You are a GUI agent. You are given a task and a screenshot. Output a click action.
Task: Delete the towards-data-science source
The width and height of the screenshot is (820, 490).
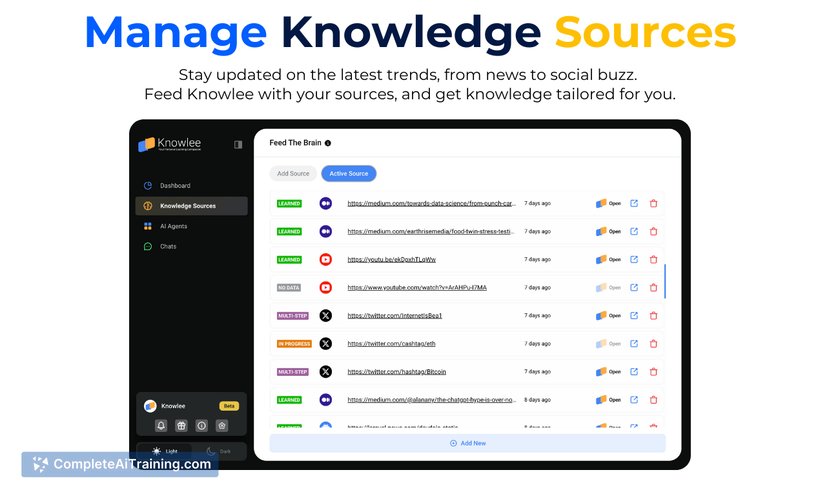653,203
